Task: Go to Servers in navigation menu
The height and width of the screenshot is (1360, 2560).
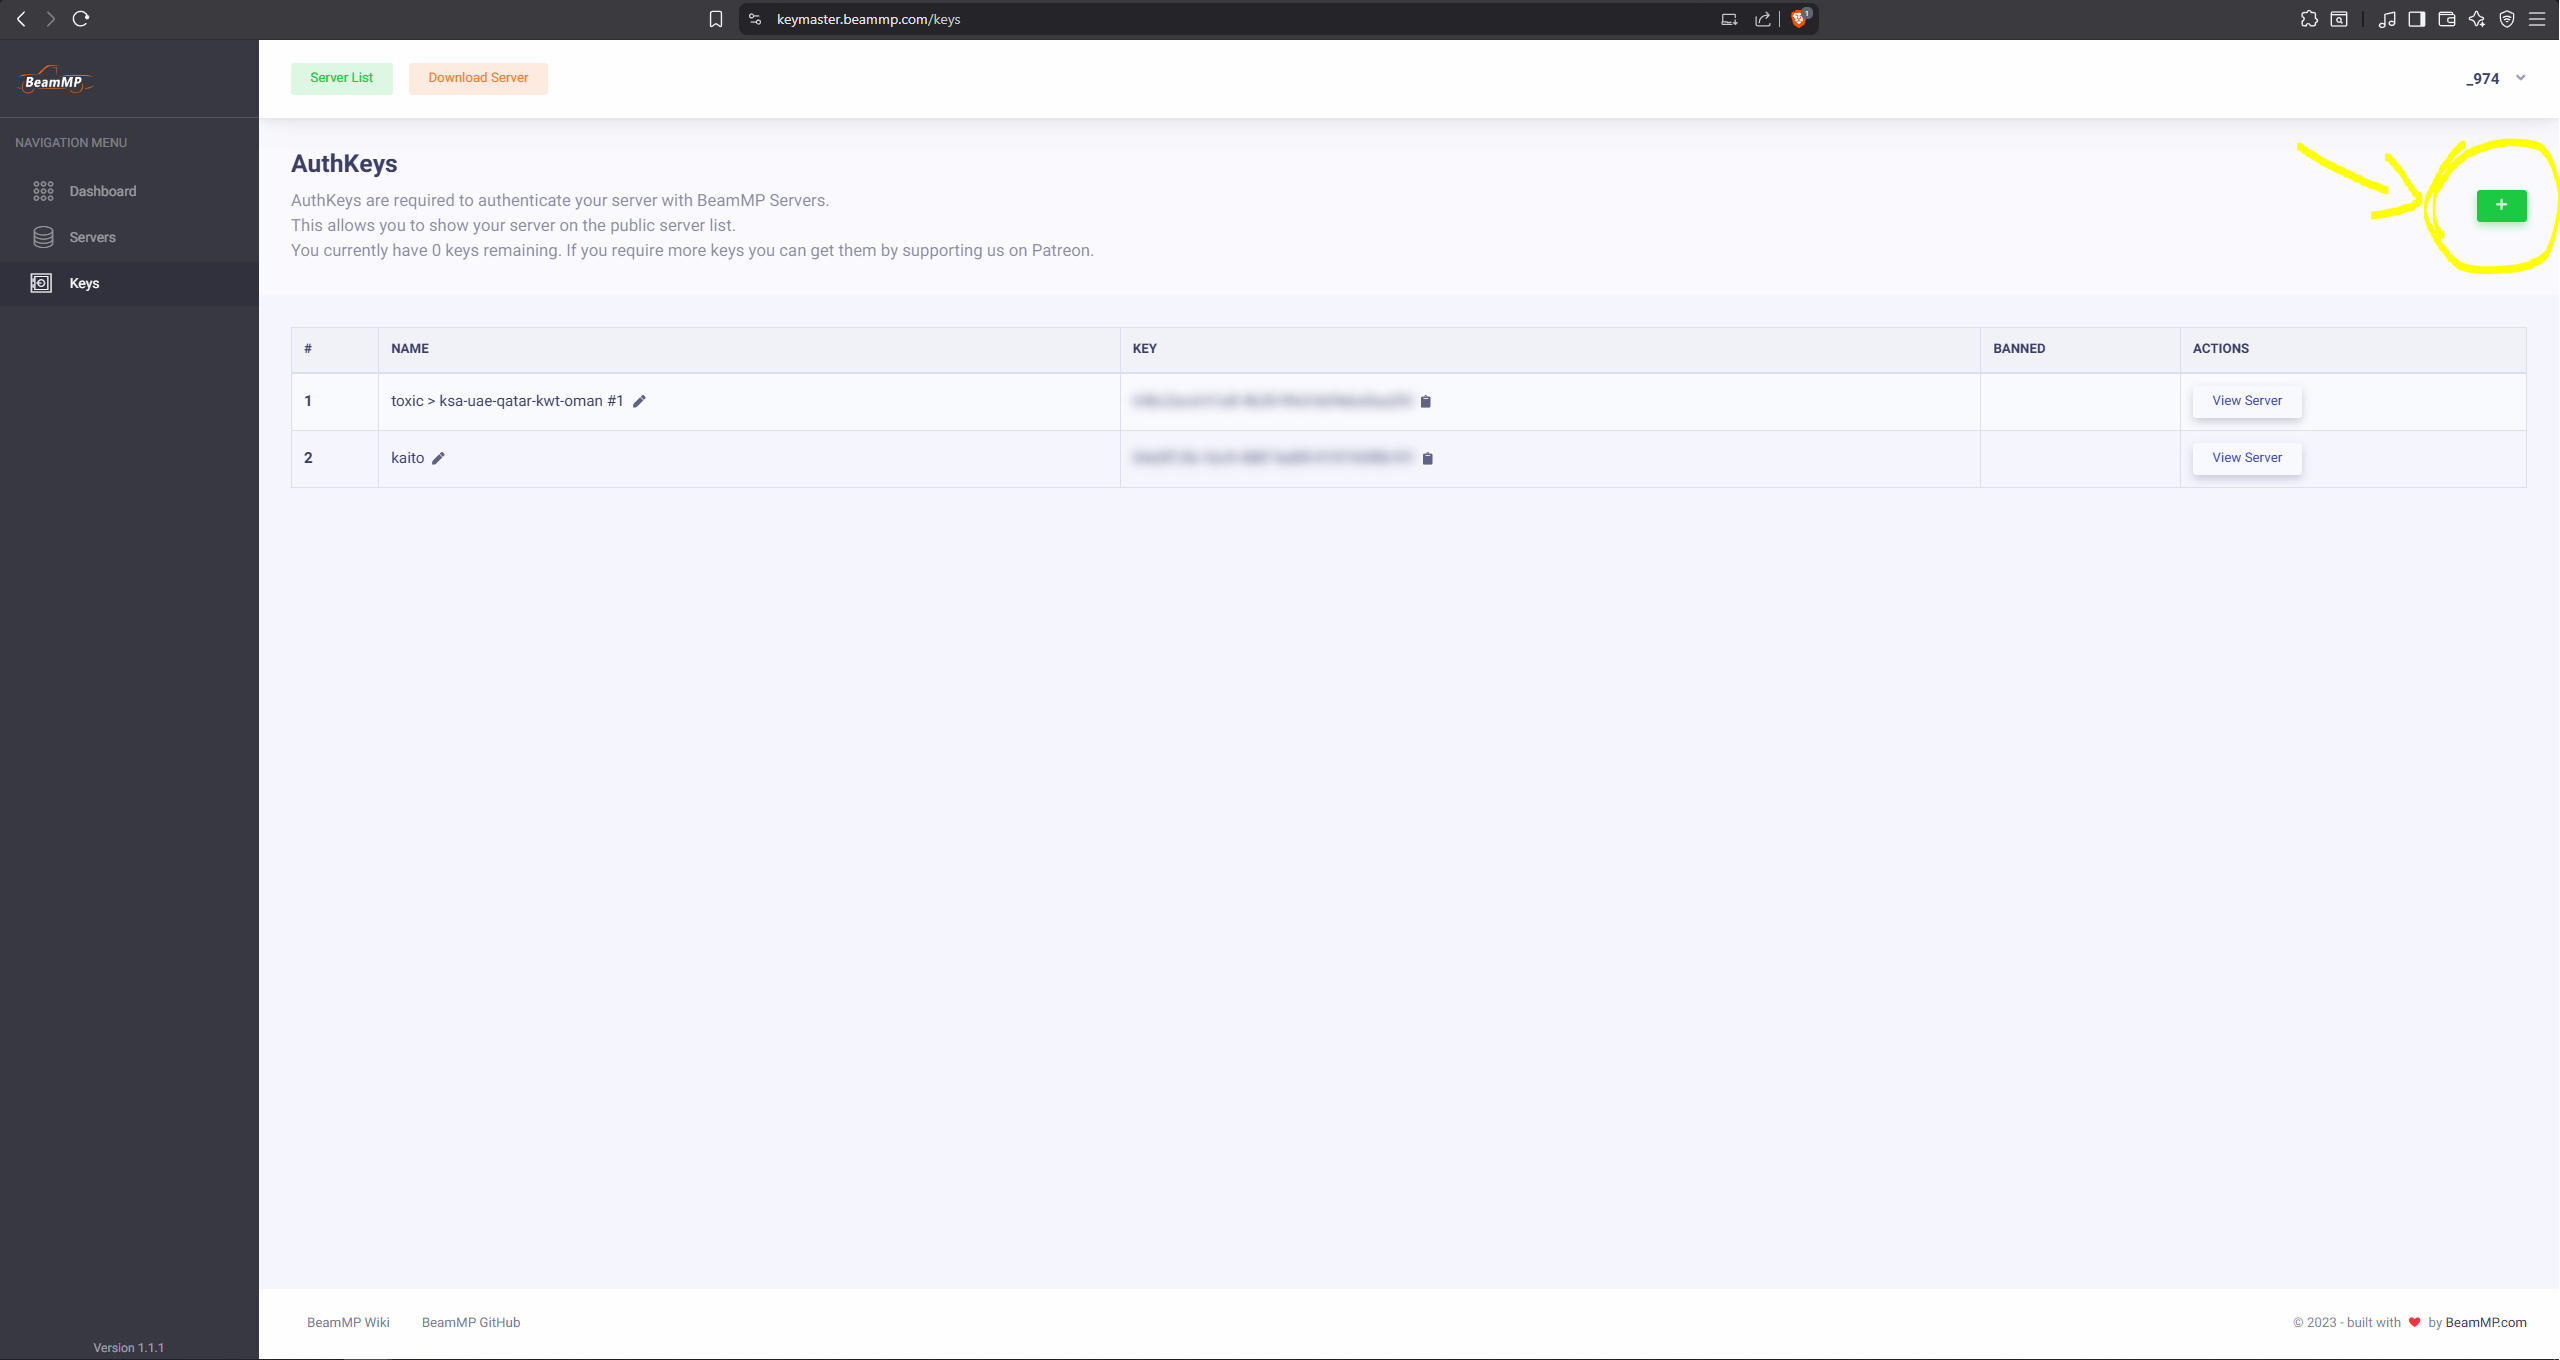Action: click(x=92, y=237)
